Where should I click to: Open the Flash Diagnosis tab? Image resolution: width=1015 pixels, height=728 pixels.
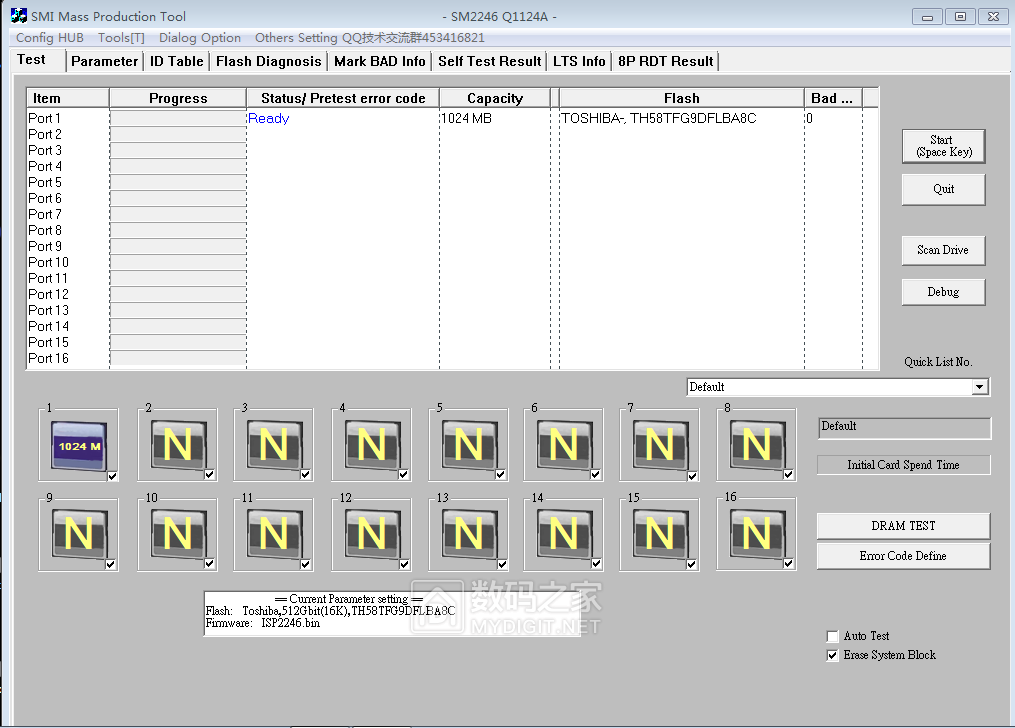[x=269, y=61]
